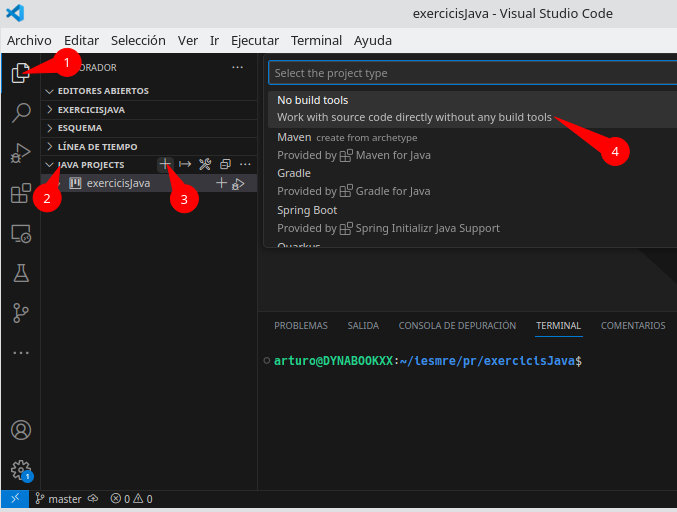Screen dimensions: 677x512
Task: Expand the Esquema outline section
Action: click(x=149, y=128)
